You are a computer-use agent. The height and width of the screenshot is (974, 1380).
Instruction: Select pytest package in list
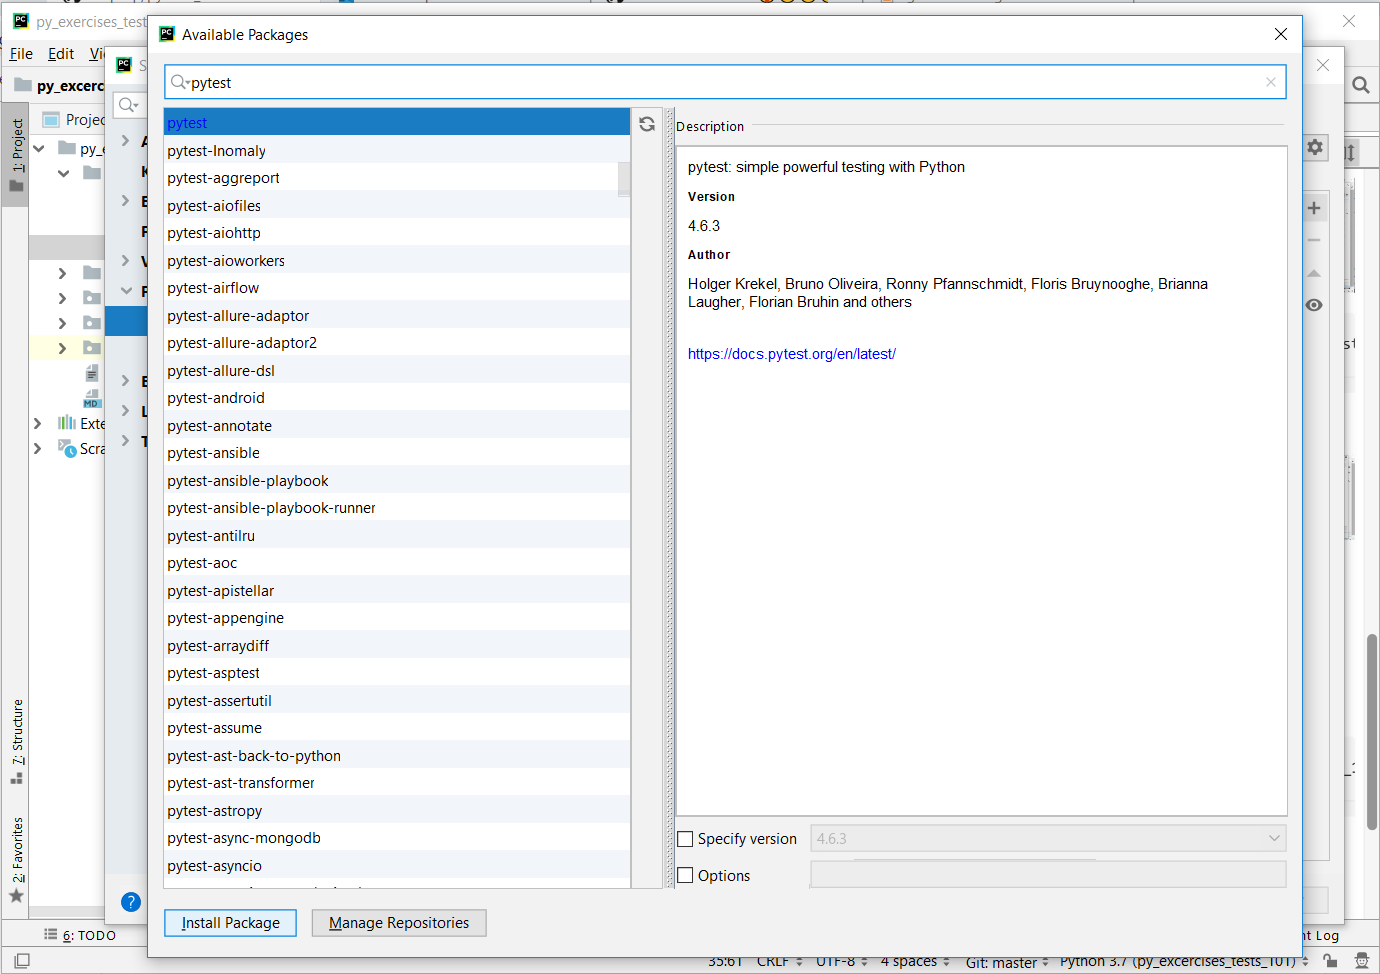pyautogui.click(x=397, y=123)
